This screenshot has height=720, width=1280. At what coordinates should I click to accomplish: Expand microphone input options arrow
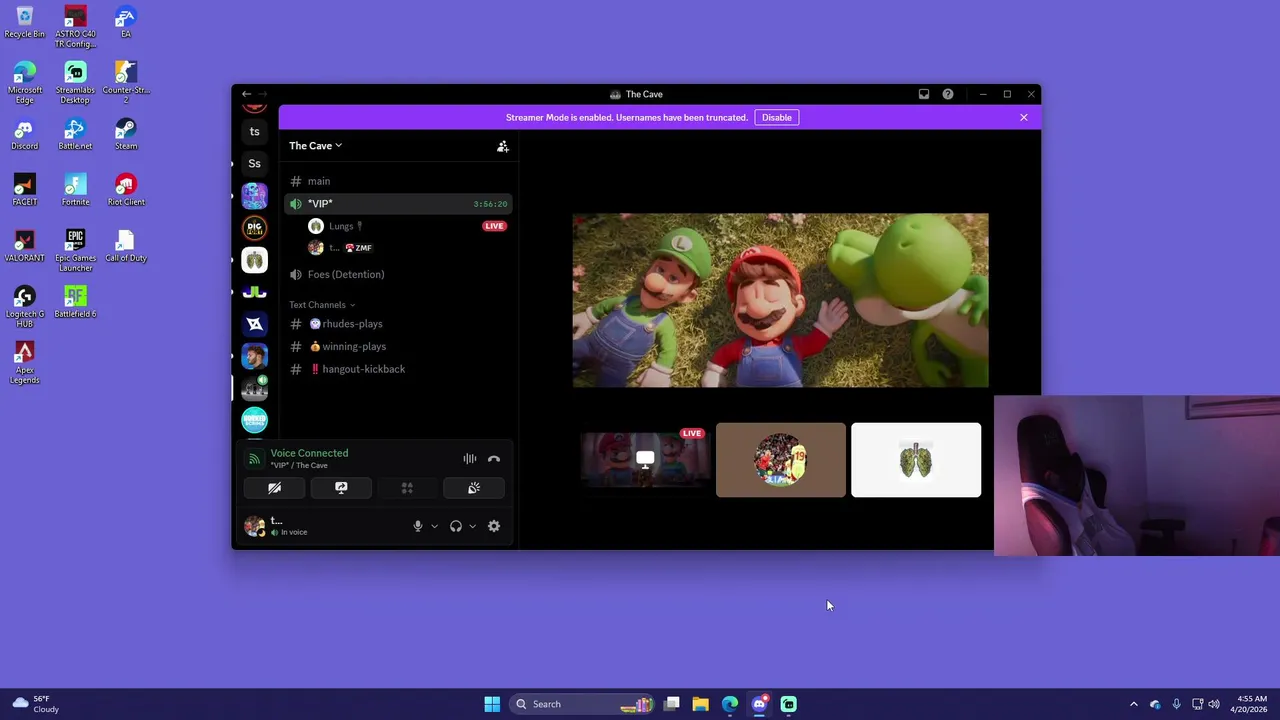[434, 526]
